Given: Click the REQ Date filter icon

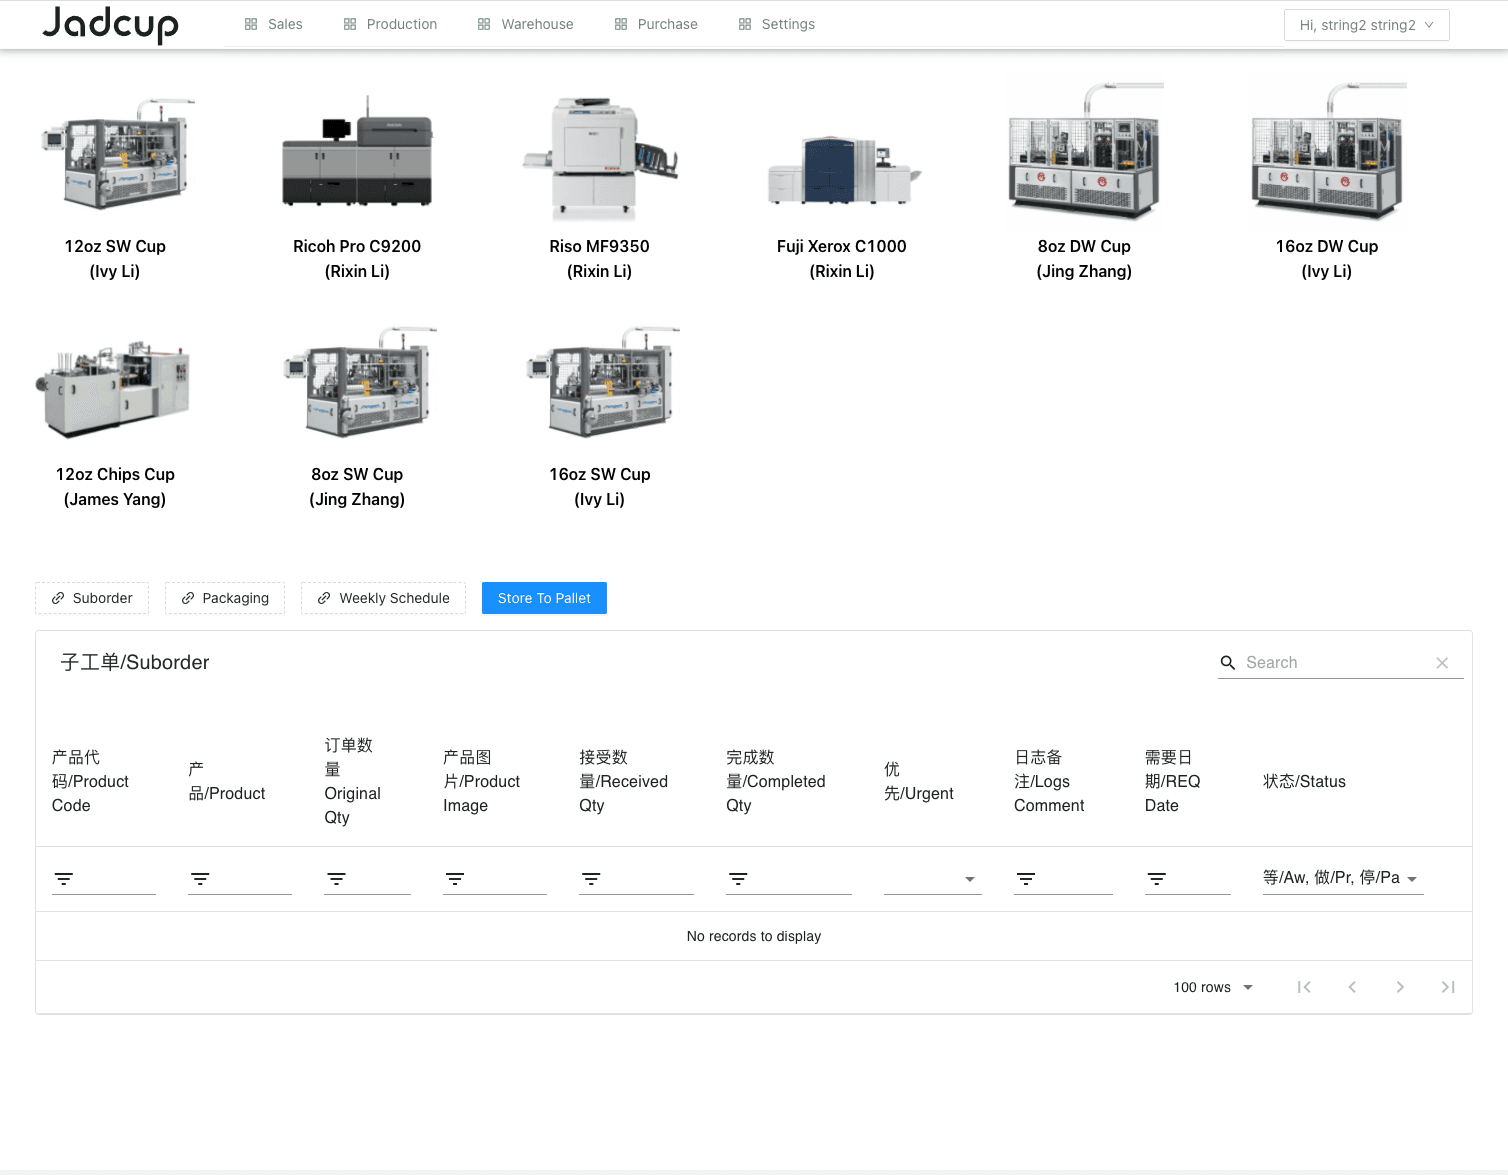Looking at the screenshot, I should click(x=1157, y=879).
